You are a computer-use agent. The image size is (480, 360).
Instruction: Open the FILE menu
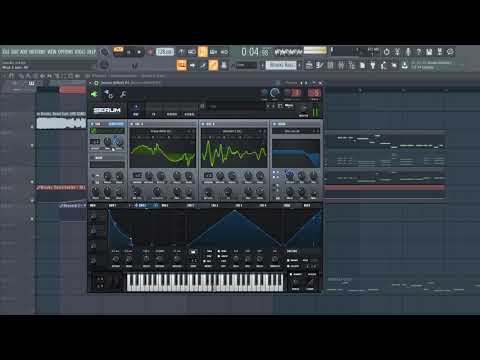tap(6, 52)
